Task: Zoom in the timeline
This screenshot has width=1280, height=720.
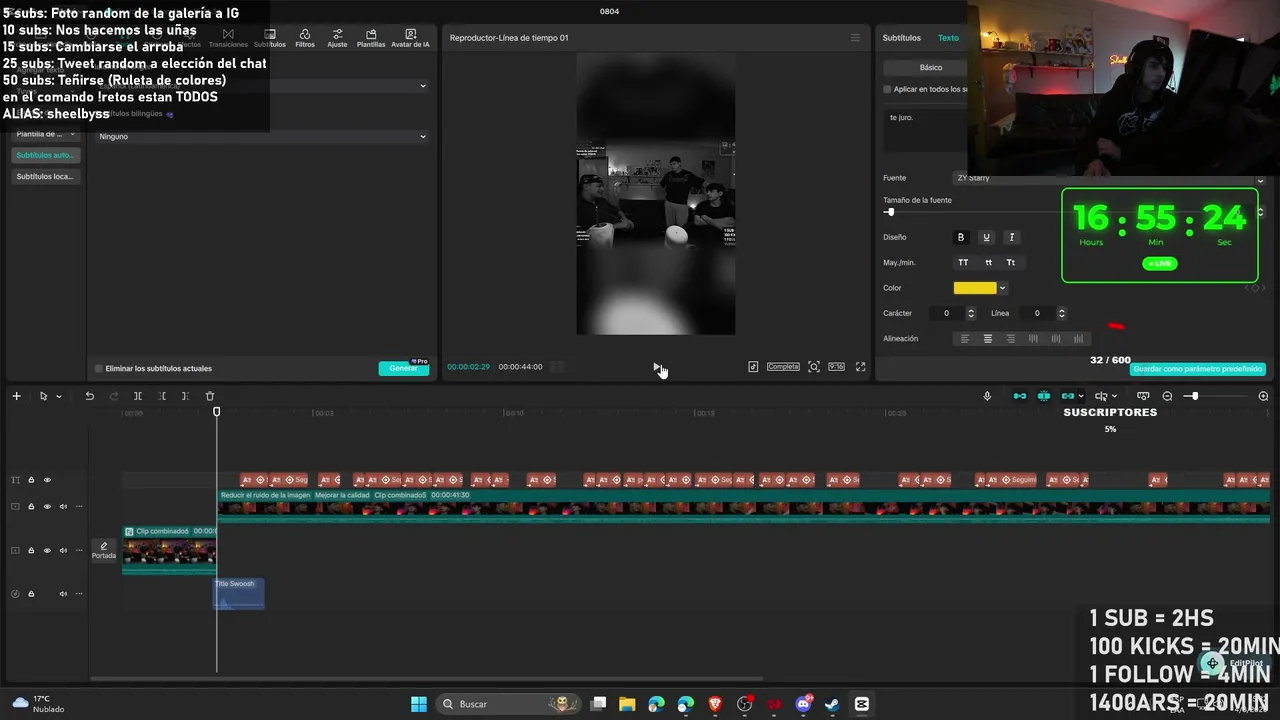Action: pyautogui.click(x=1263, y=396)
